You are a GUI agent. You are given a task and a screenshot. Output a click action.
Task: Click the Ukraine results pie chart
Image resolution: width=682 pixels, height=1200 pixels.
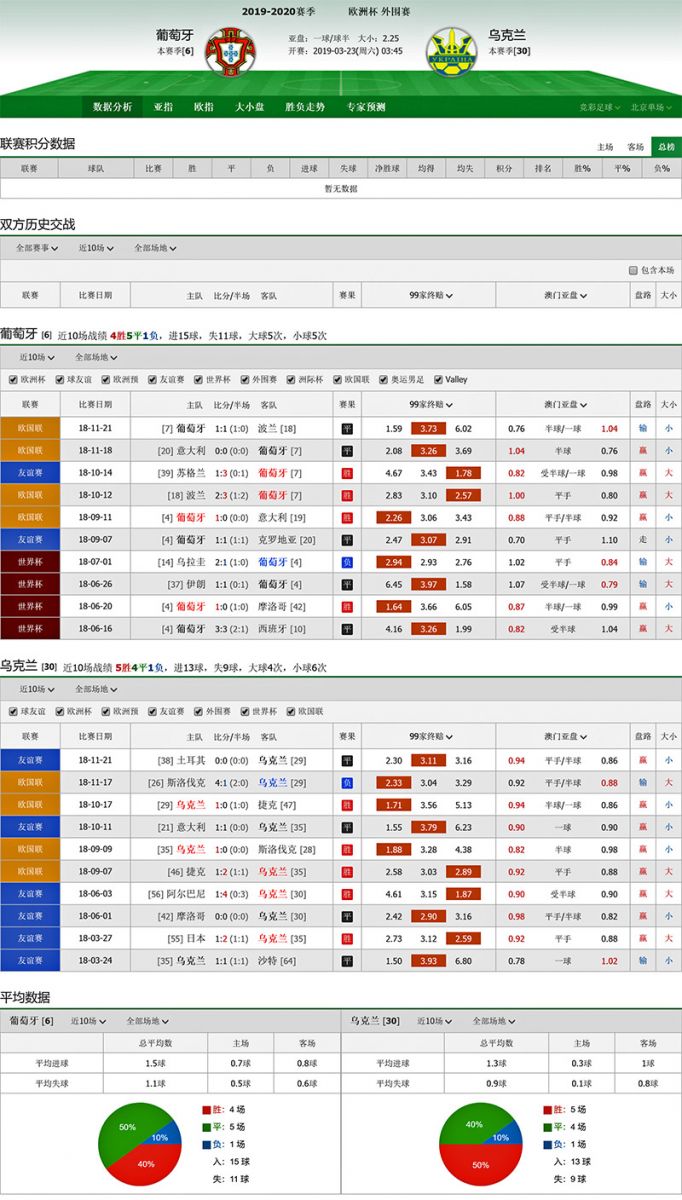point(482,1144)
